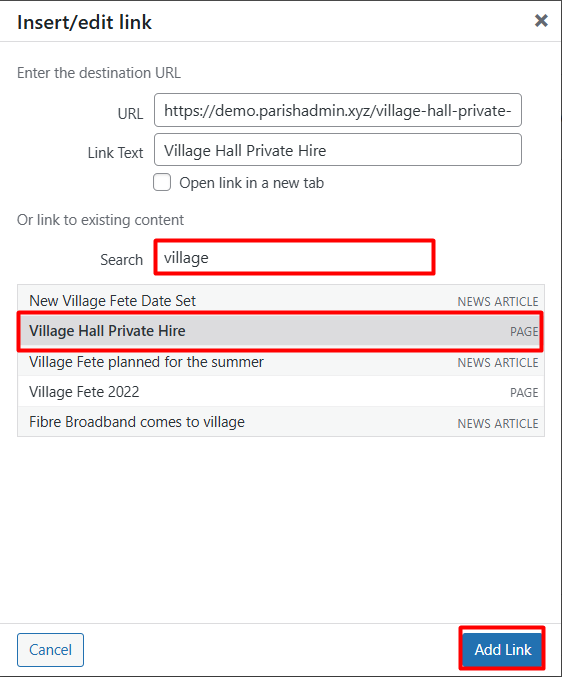Click the Insert/edit link dialog title
Viewport: 562px width, 677px height.
click(x=84, y=22)
